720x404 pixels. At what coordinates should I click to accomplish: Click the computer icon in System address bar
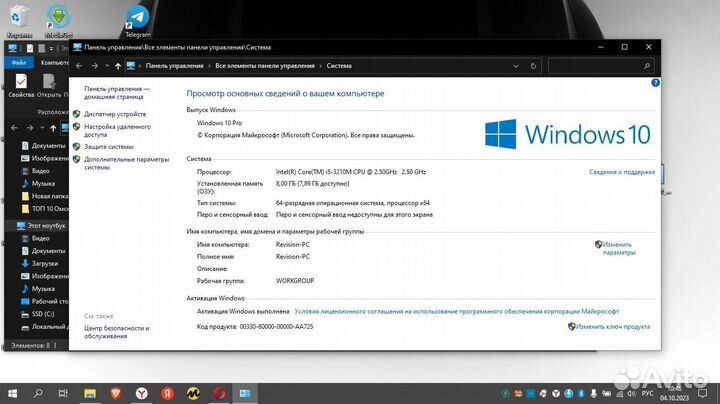(x=131, y=66)
